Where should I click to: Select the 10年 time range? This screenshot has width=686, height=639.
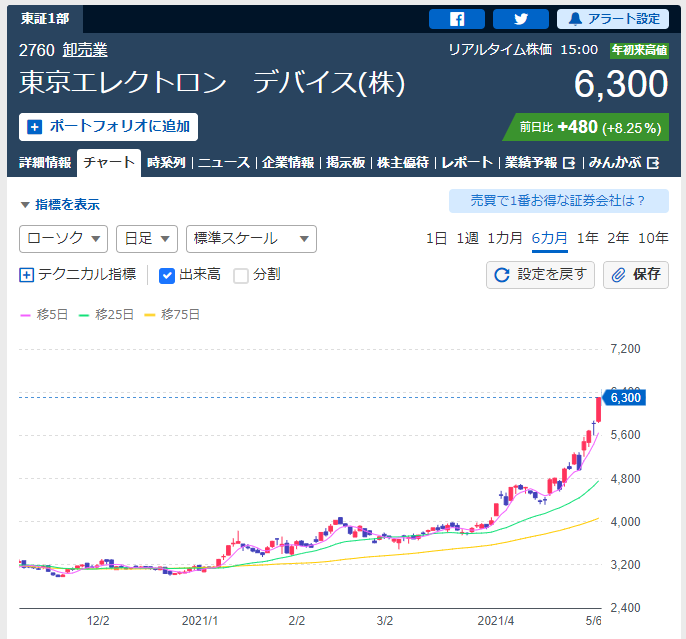pyautogui.click(x=653, y=238)
